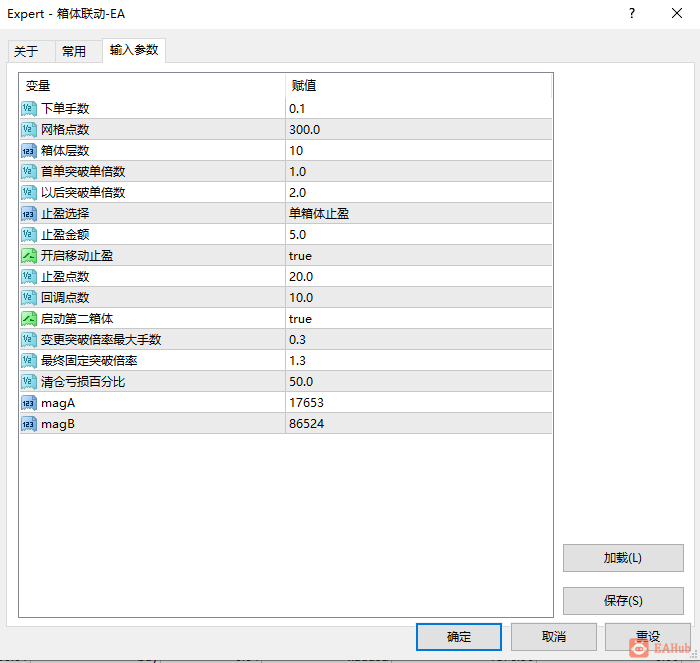Click the icon beside 首单突破单倍数
Image resolution: width=700 pixels, height=663 pixels.
(x=29, y=171)
